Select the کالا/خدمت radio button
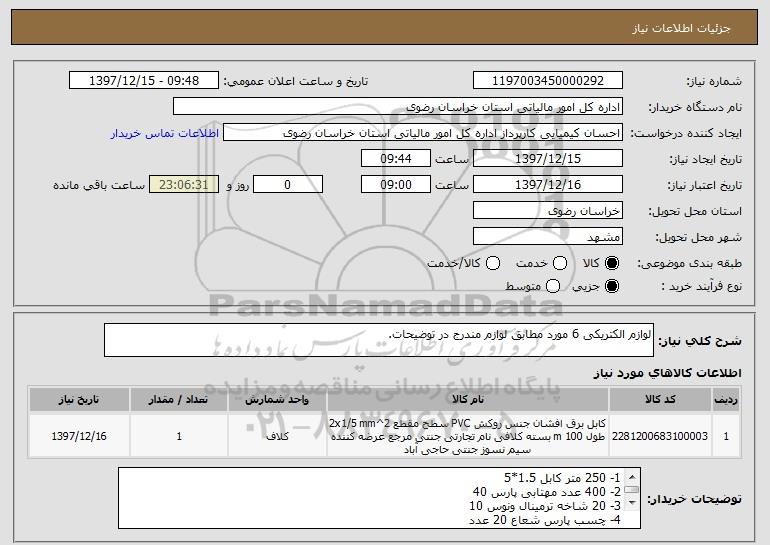Viewport: 770px width, 545px height. (493, 264)
